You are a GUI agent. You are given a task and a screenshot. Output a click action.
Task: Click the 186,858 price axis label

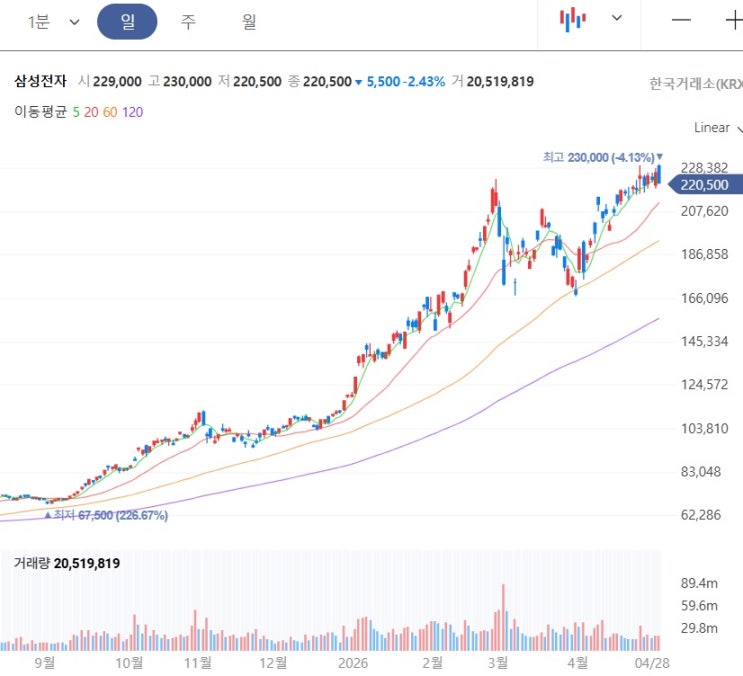coord(704,254)
